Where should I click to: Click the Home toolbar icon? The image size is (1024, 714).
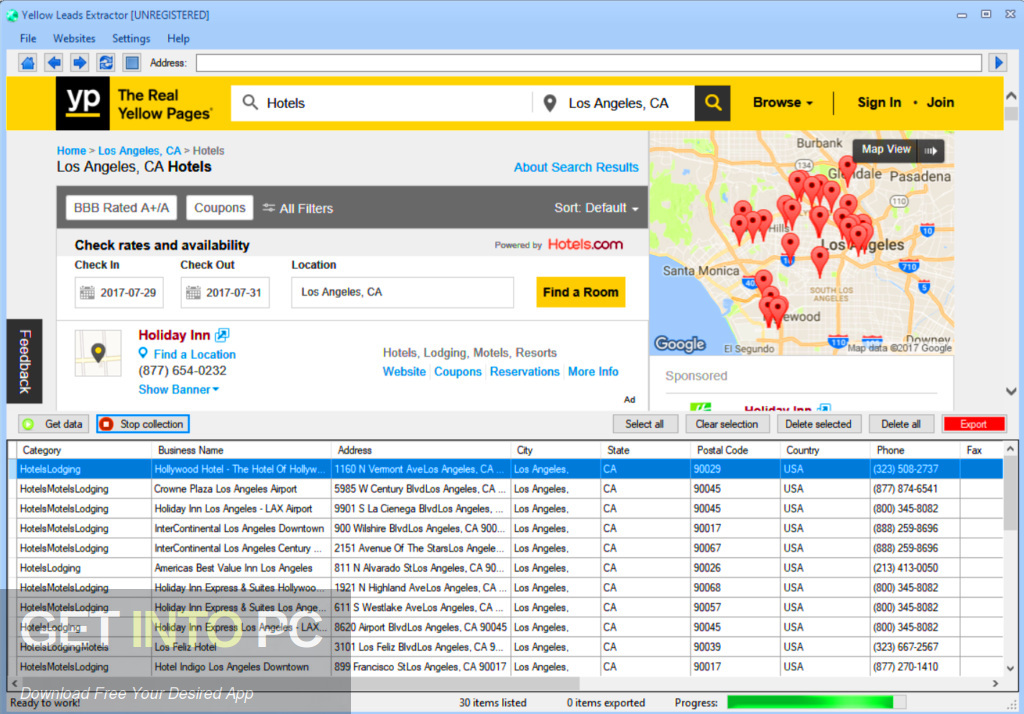[x=27, y=63]
